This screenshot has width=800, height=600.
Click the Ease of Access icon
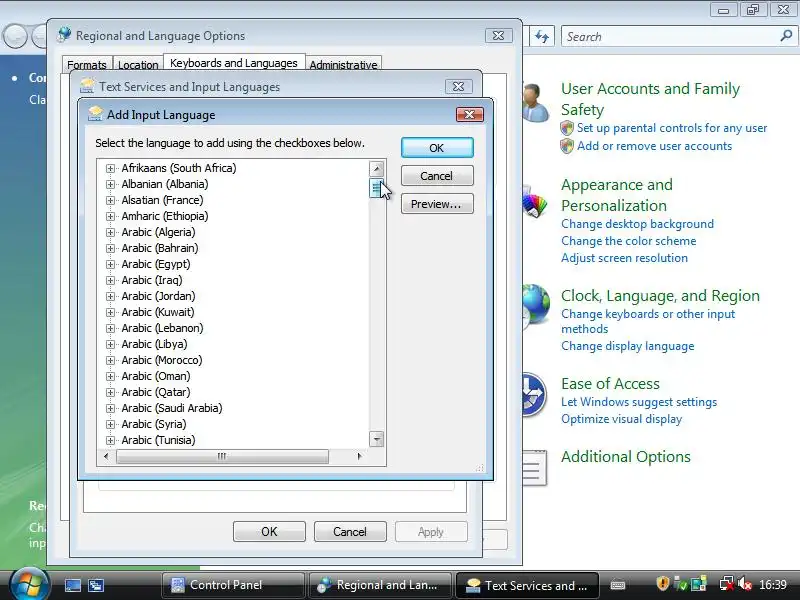point(535,394)
